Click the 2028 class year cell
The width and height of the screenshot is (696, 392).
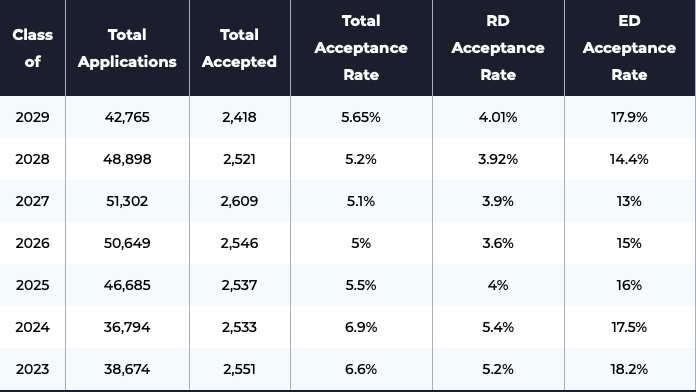click(32, 159)
